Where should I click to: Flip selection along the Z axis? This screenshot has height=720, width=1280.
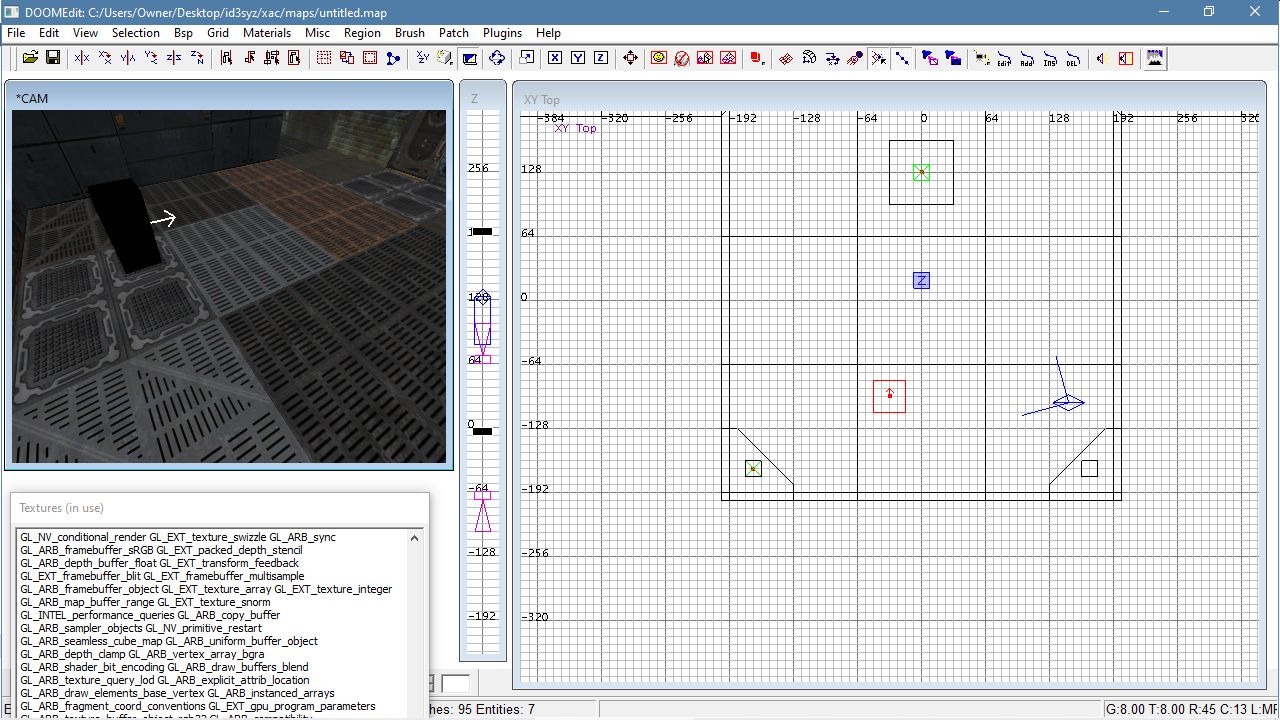174,58
